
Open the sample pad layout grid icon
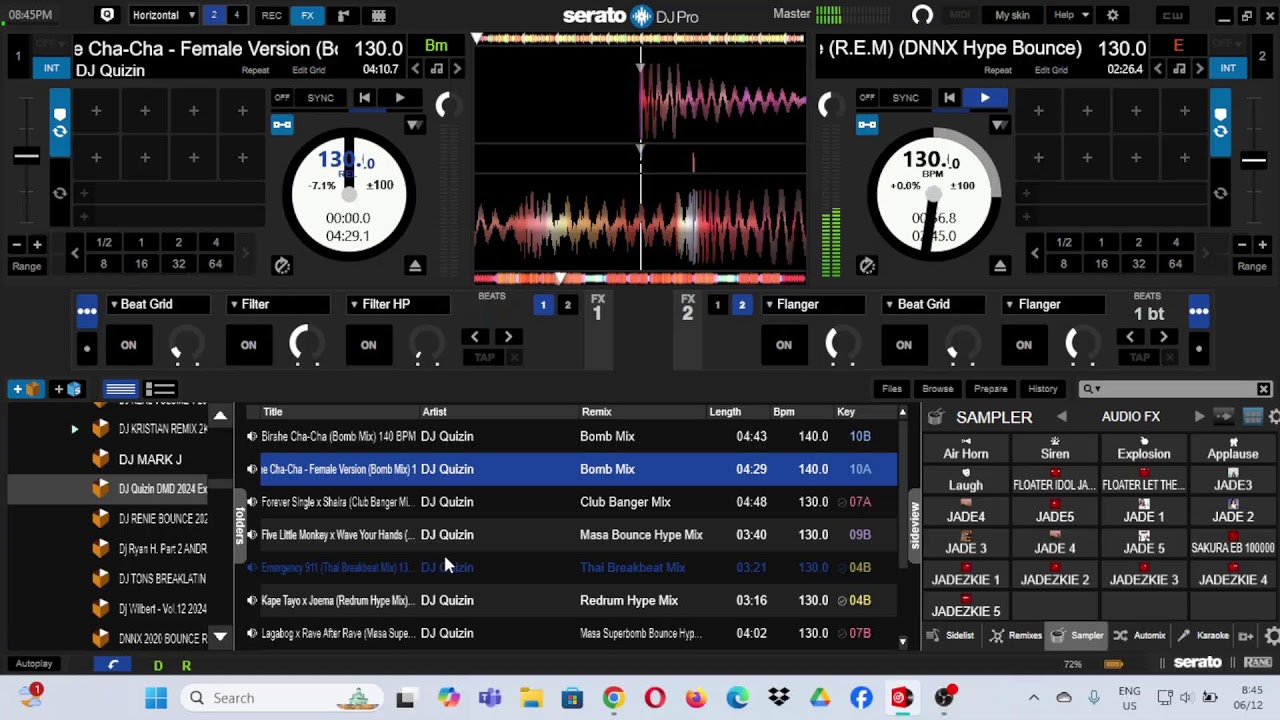coord(1252,417)
